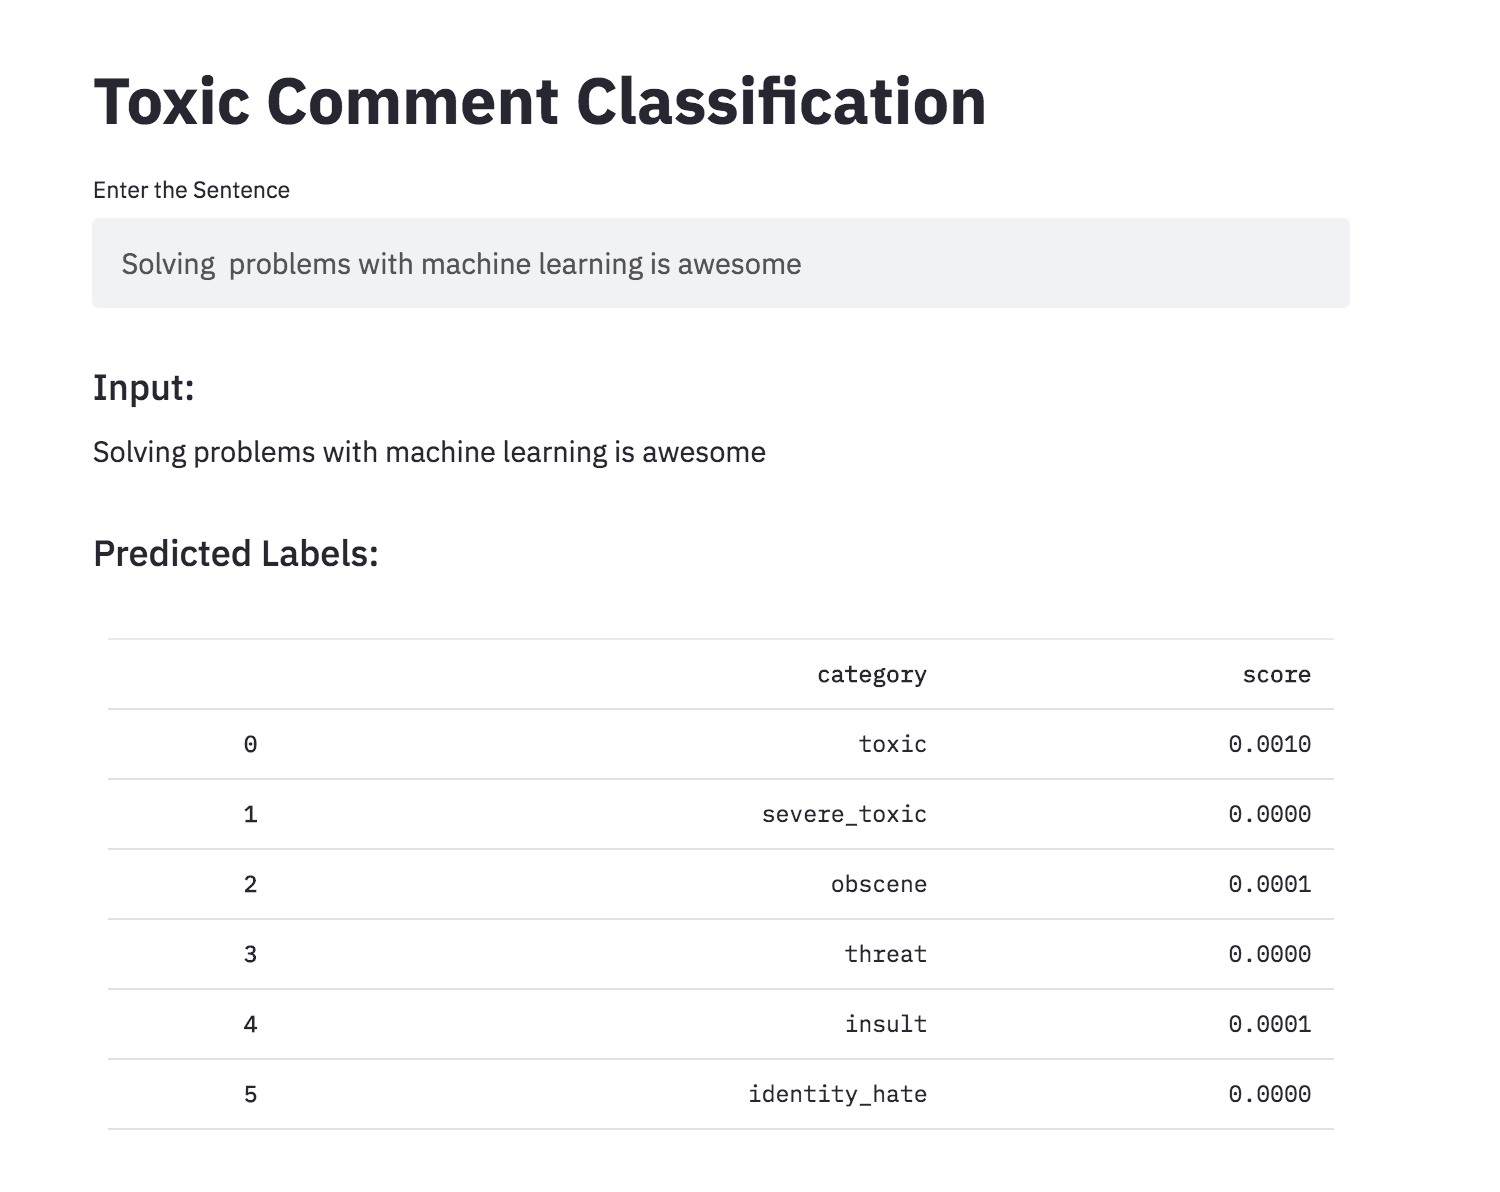Click the echoed input sentence text
1500x1192 pixels.
[x=429, y=452]
